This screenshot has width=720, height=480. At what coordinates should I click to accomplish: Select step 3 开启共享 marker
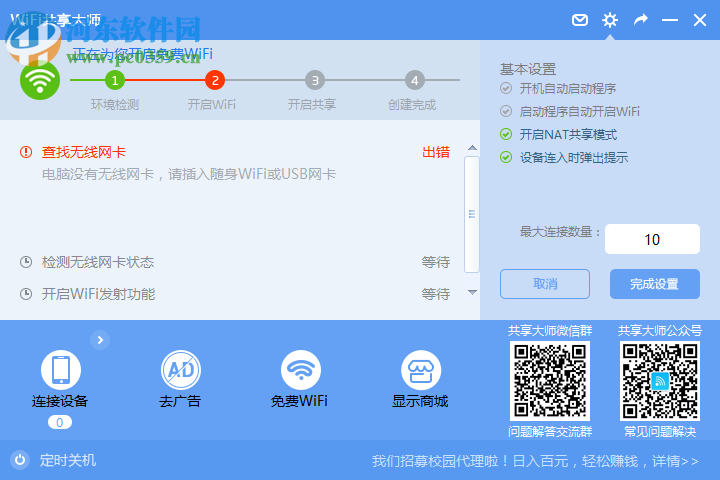(x=315, y=80)
